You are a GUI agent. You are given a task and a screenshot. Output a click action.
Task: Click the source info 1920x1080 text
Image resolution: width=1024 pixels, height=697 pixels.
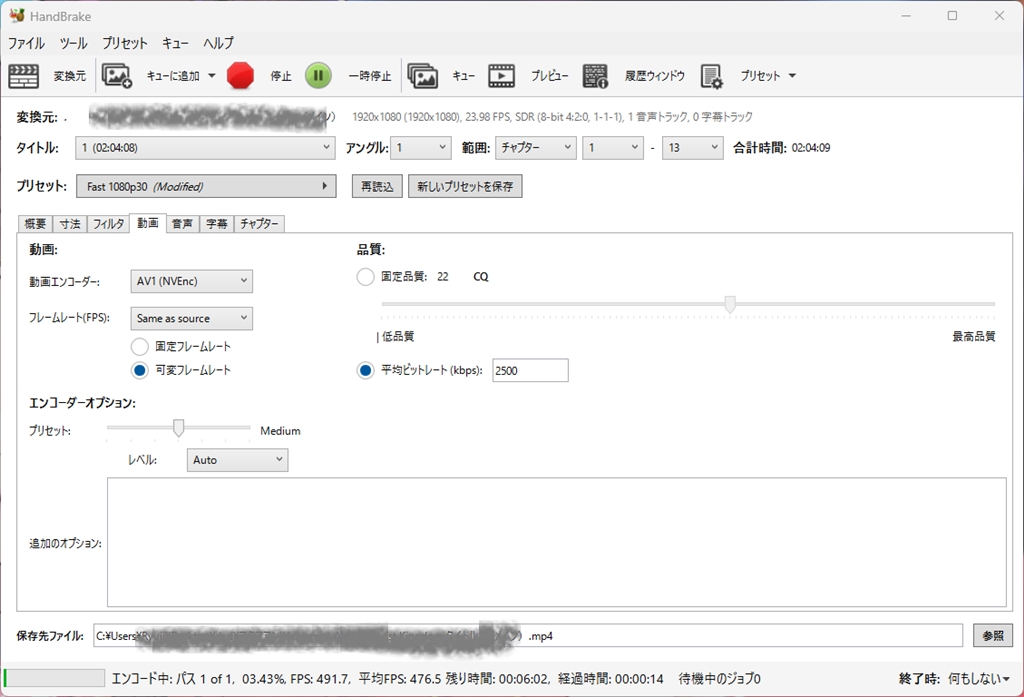click(552, 117)
